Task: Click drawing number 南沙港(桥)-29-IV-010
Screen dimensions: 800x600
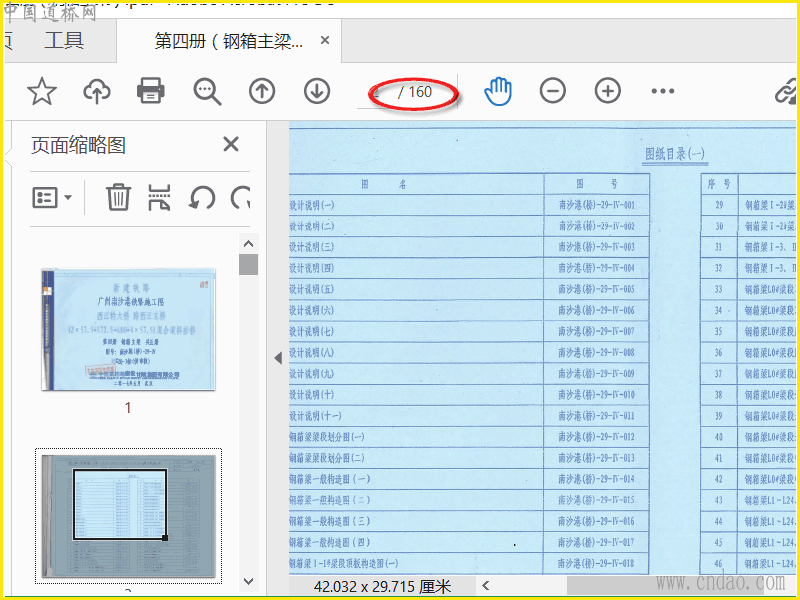Action: tap(596, 395)
